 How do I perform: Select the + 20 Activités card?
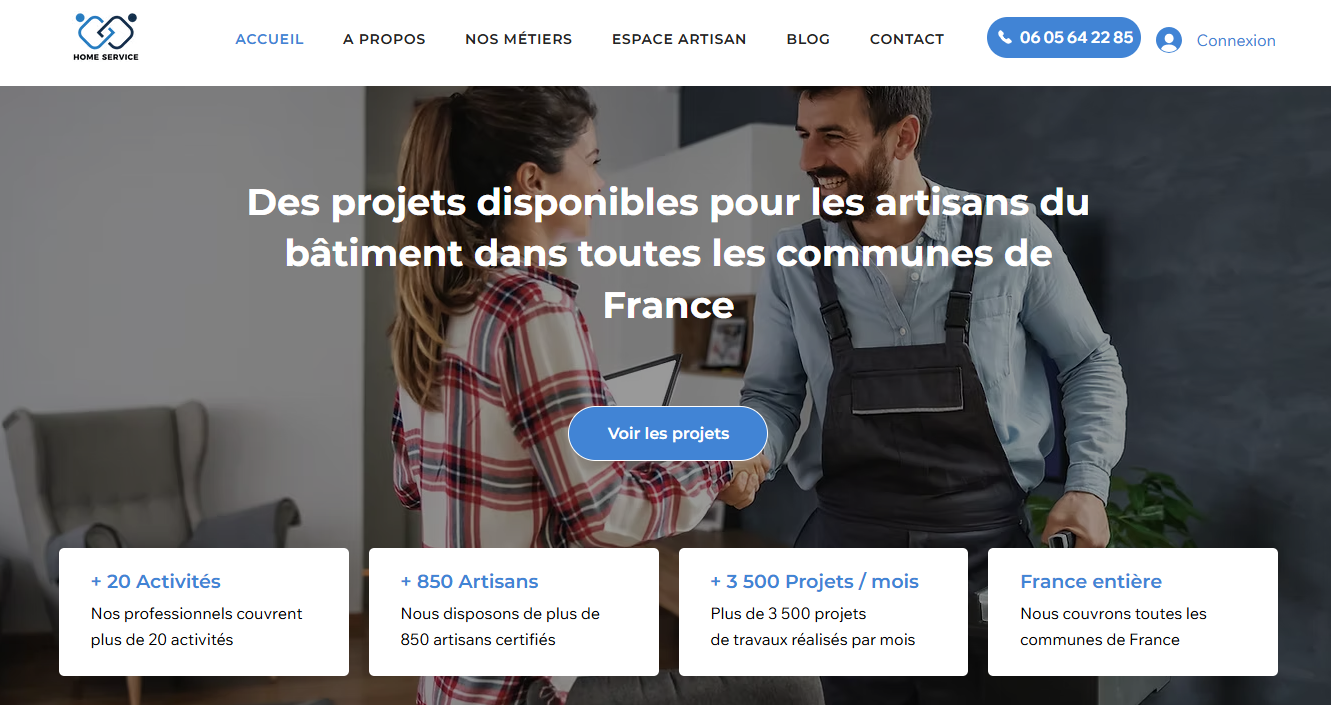(x=204, y=612)
